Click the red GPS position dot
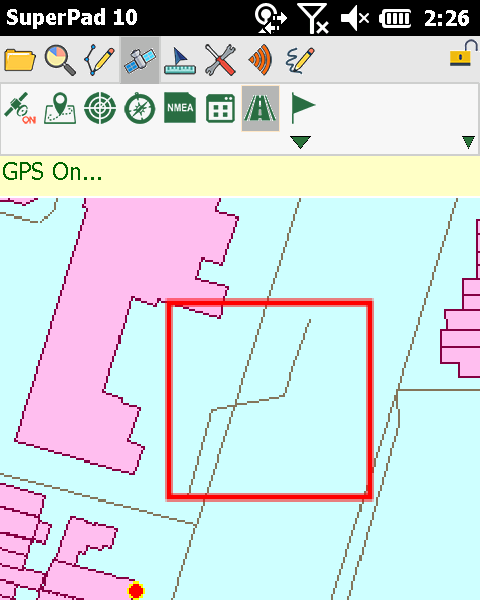The image size is (480, 600). [x=136, y=590]
